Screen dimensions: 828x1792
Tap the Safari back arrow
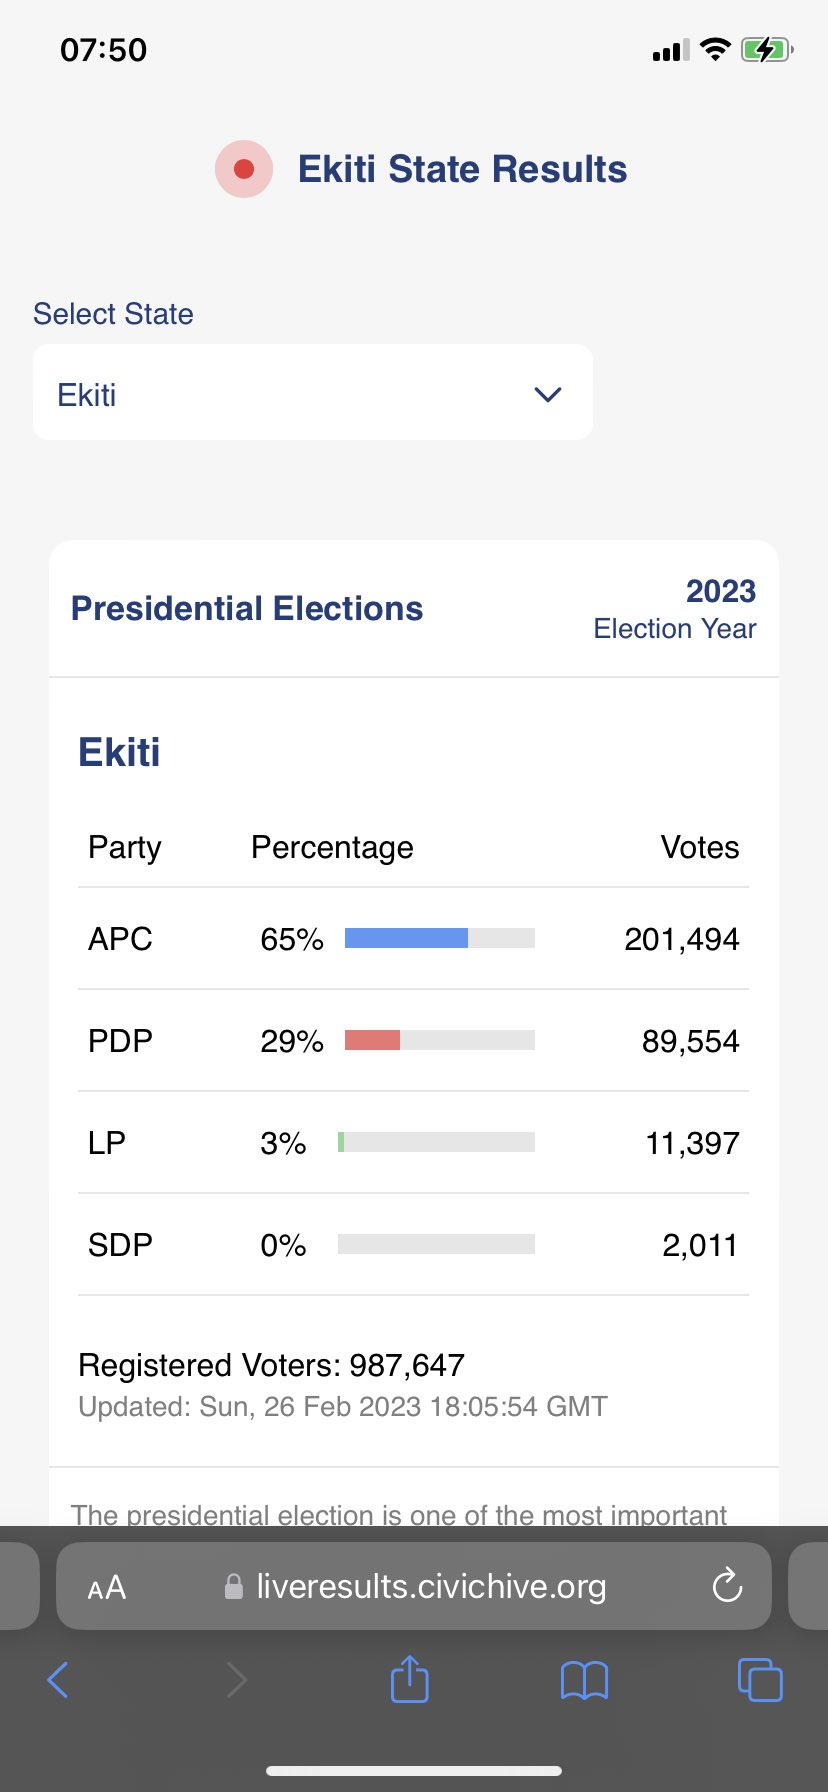coord(59,1680)
